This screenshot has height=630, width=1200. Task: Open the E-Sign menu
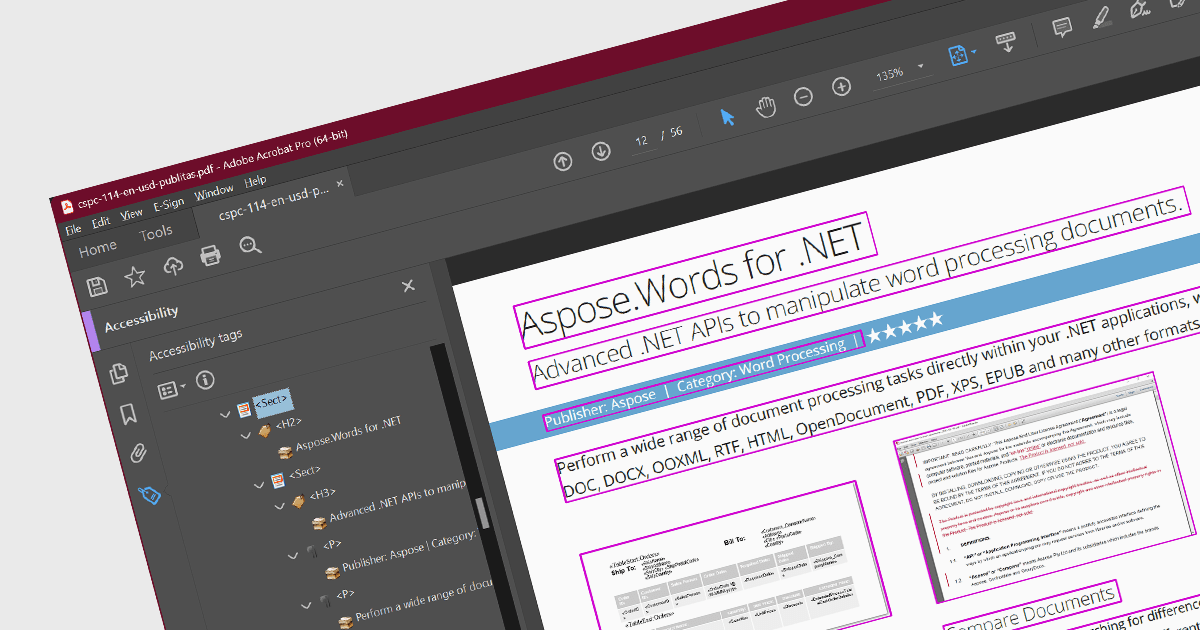(169, 204)
